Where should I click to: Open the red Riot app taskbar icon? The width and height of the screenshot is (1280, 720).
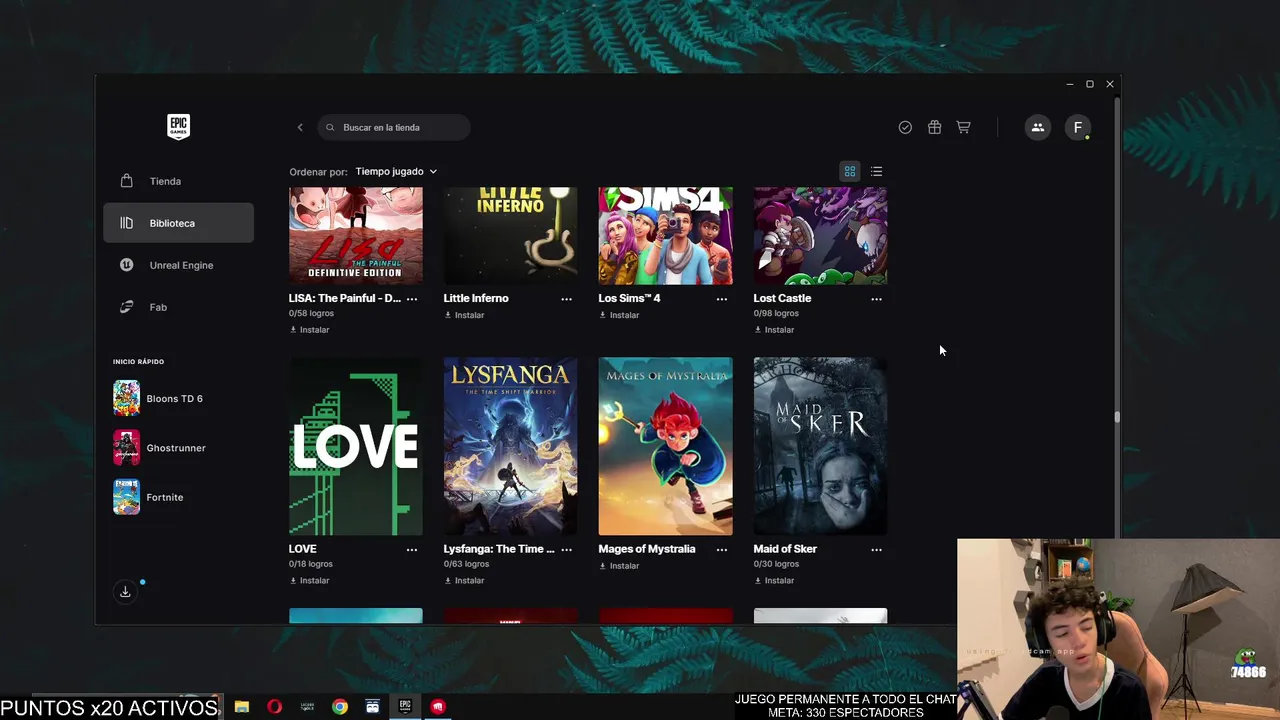coord(438,706)
